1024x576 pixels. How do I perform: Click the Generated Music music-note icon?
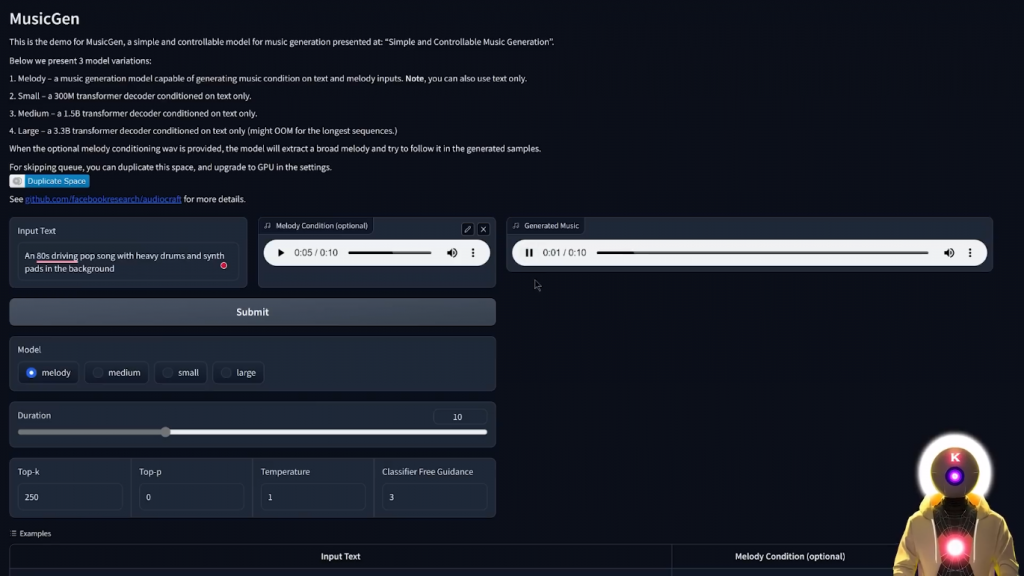(516, 226)
